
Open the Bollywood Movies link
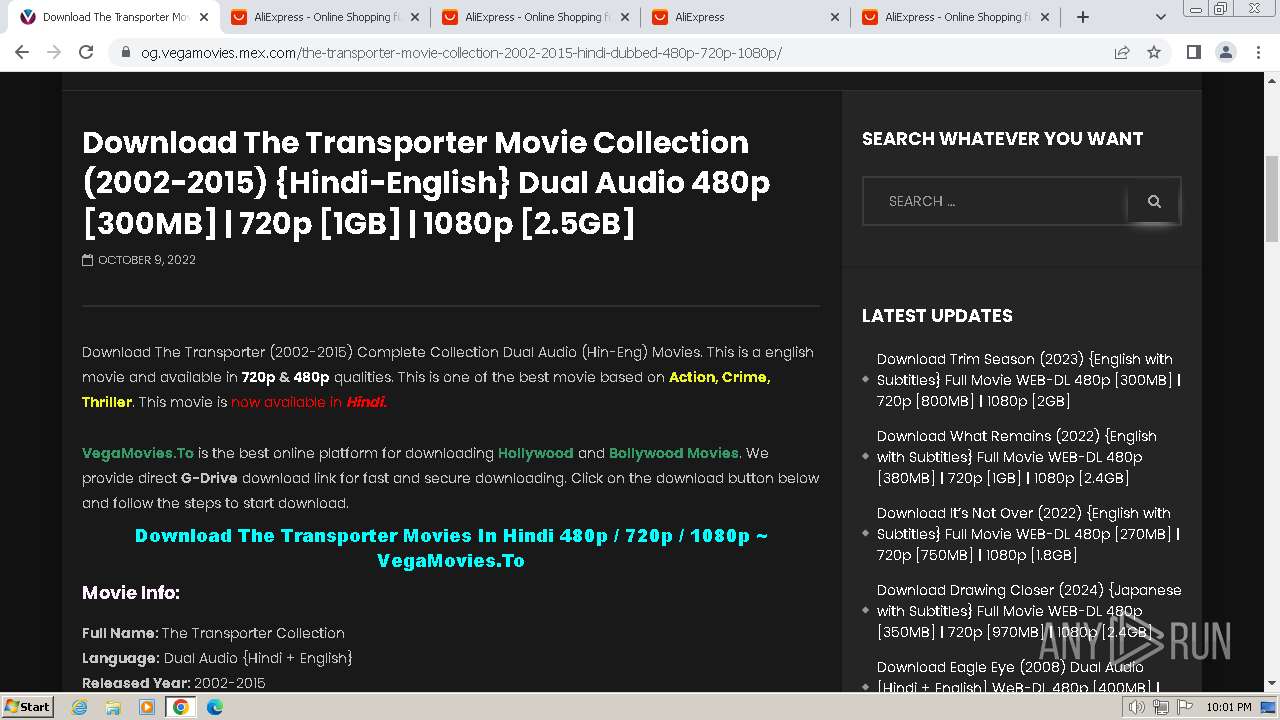pyautogui.click(x=674, y=453)
